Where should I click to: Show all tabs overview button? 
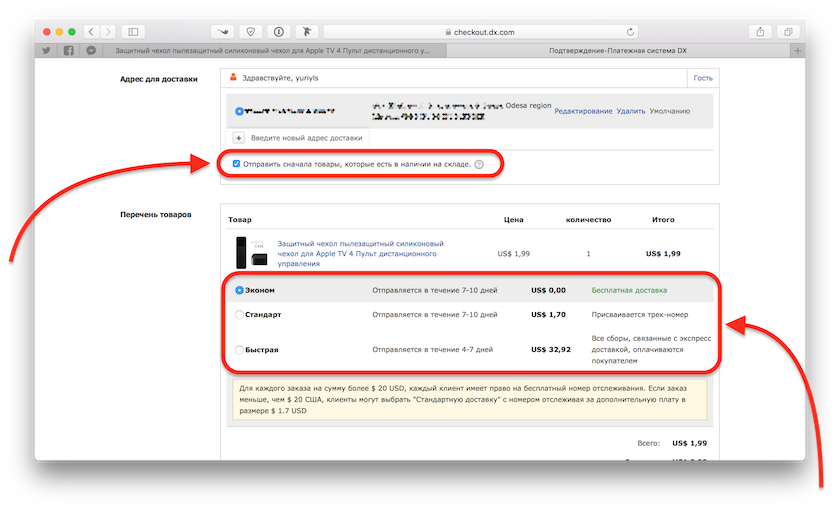(x=788, y=32)
